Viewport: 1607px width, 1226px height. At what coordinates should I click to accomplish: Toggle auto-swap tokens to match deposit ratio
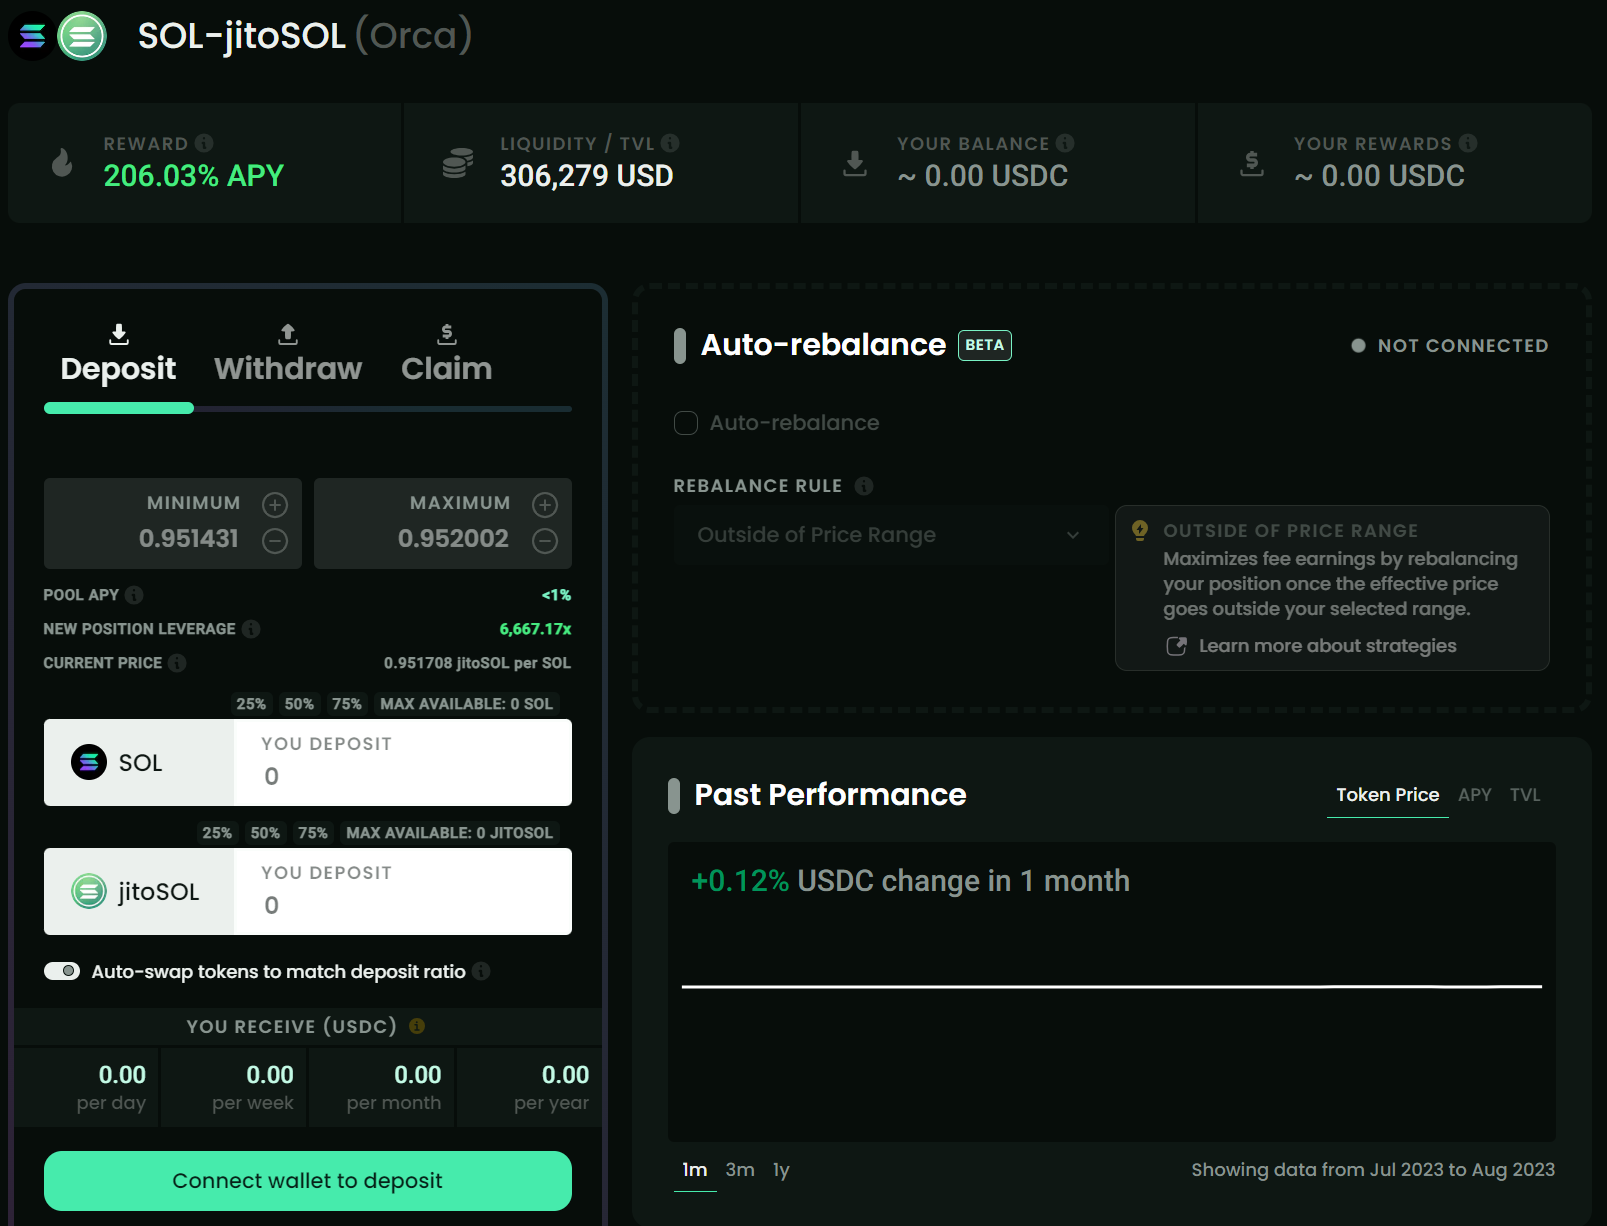tap(62, 971)
